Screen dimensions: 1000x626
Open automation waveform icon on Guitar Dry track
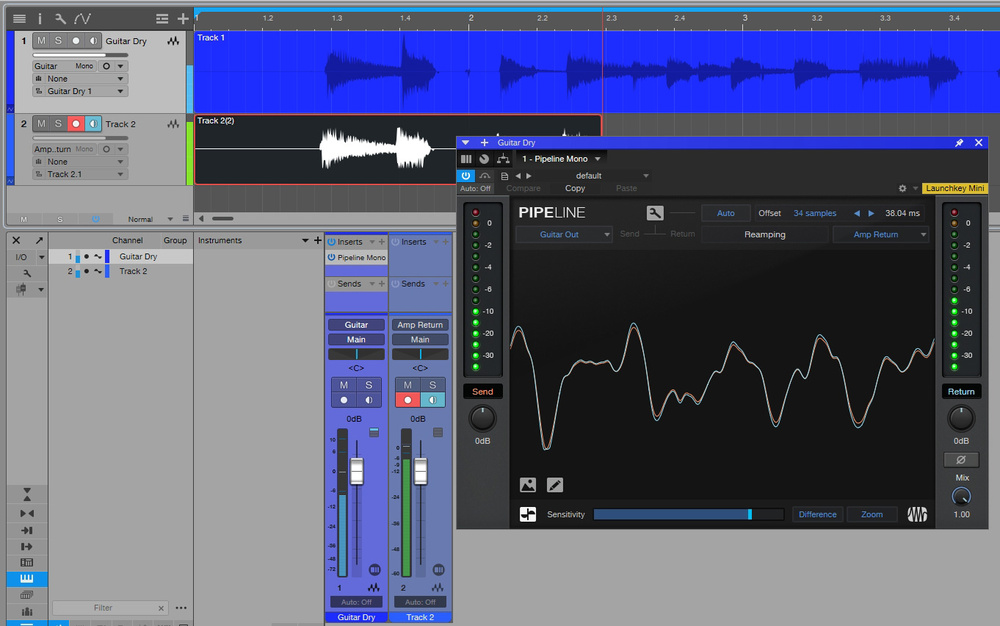[x=173, y=41]
